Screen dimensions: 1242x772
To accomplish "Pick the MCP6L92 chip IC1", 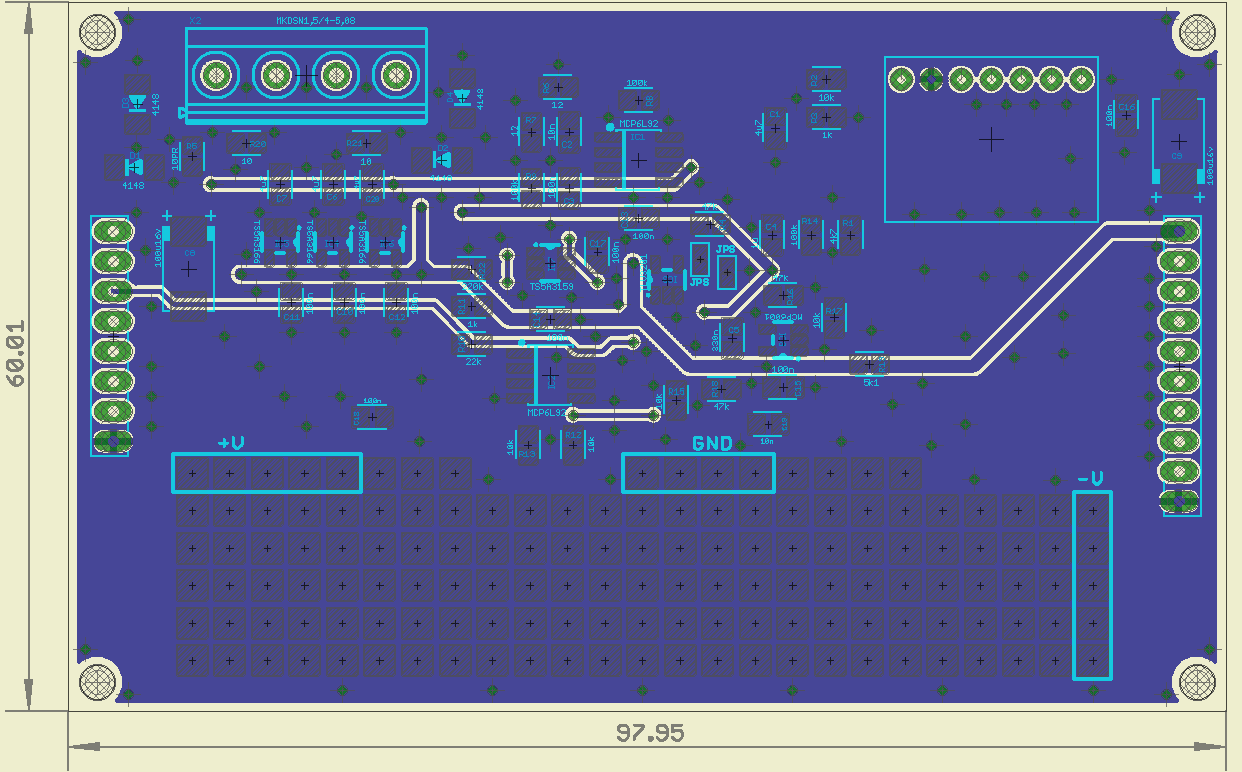I will click(x=638, y=159).
